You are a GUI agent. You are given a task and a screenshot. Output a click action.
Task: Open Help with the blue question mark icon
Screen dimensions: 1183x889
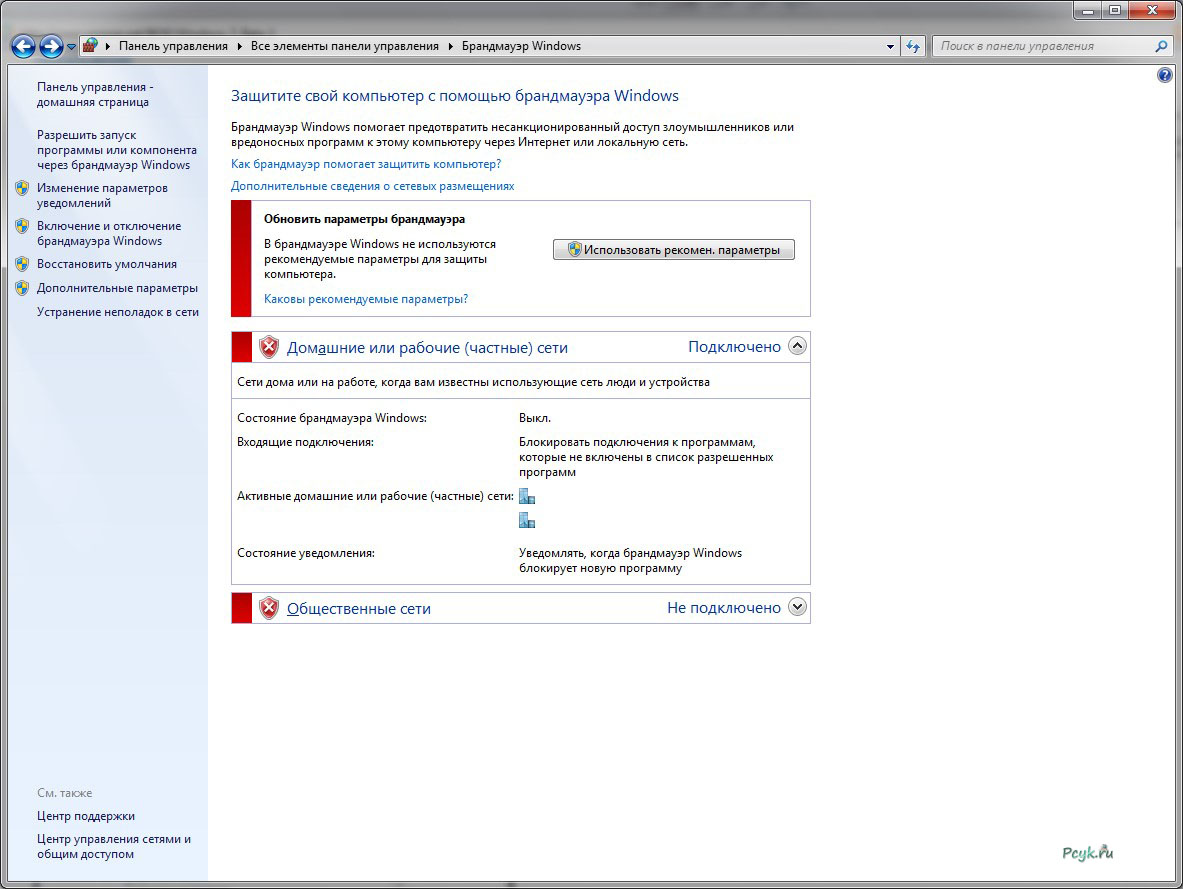point(1165,75)
